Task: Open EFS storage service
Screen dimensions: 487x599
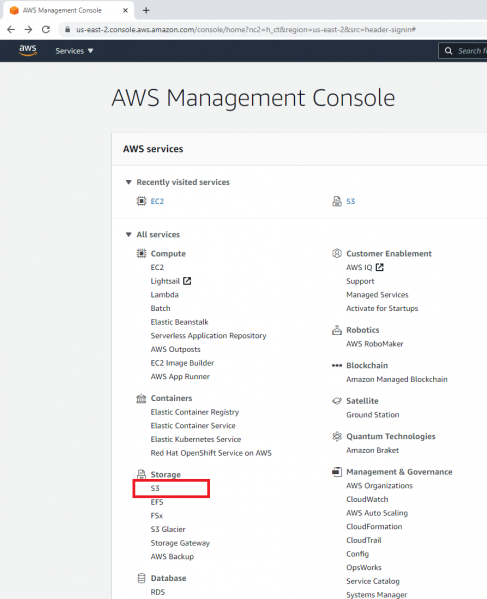Action: (157, 502)
